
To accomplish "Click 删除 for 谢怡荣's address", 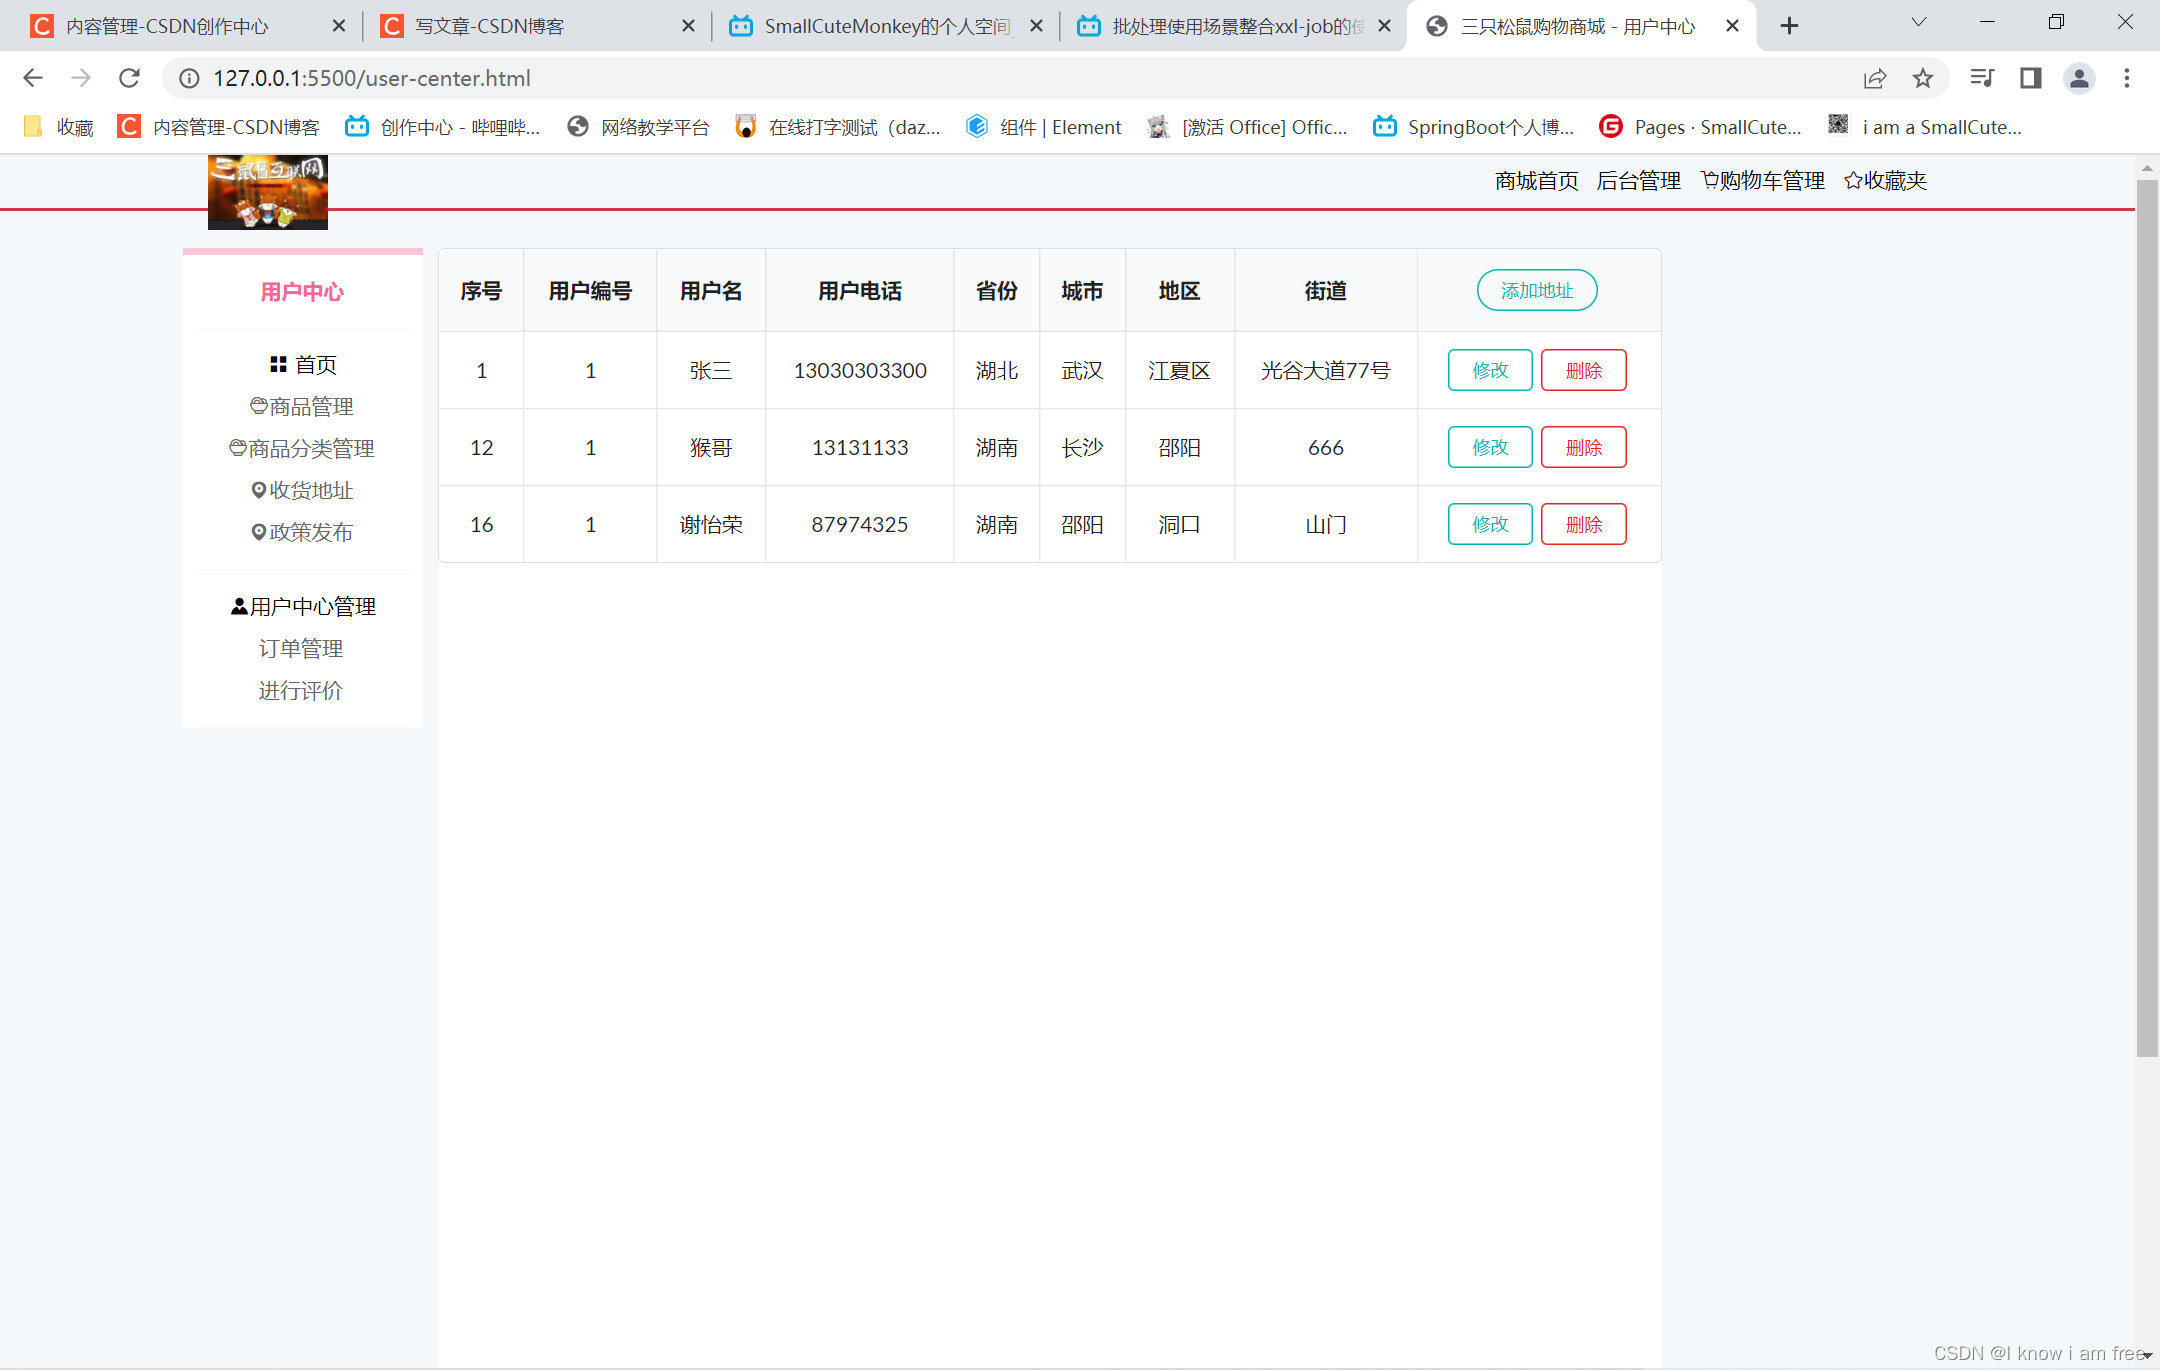I will coord(1584,524).
